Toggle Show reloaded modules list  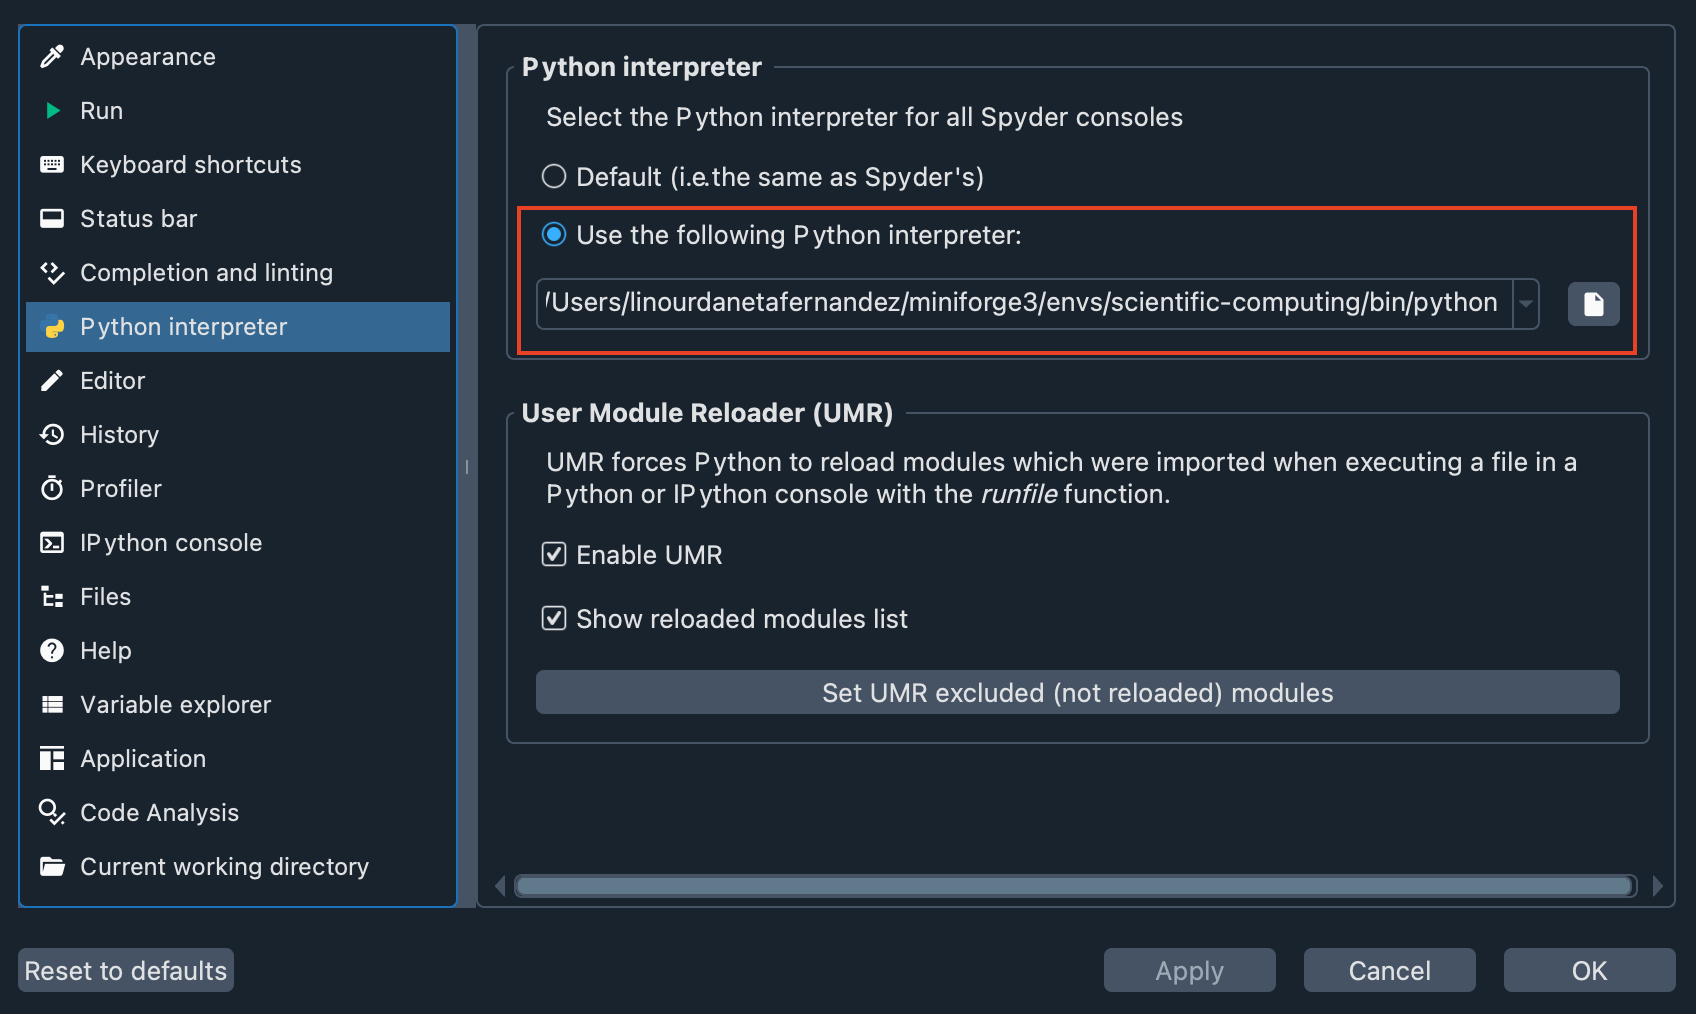pyautogui.click(x=554, y=618)
